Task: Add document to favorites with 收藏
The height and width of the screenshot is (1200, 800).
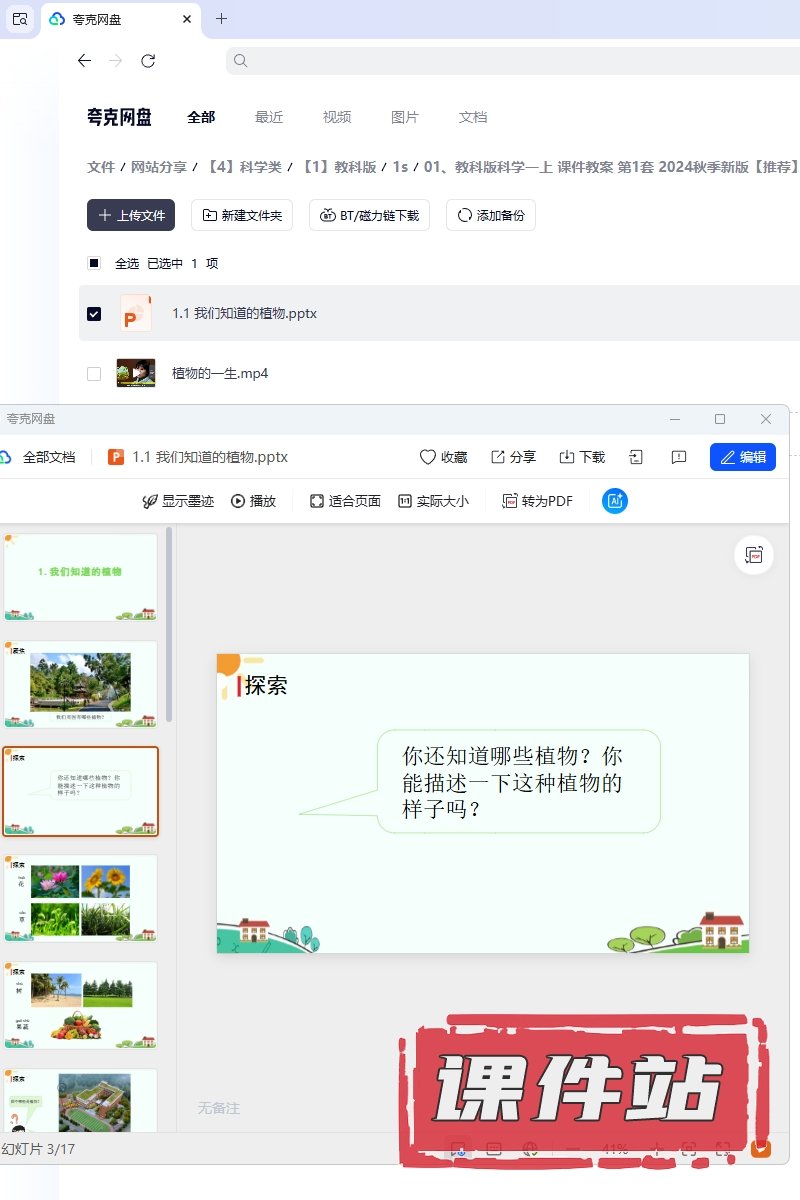Action: [443, 457]
